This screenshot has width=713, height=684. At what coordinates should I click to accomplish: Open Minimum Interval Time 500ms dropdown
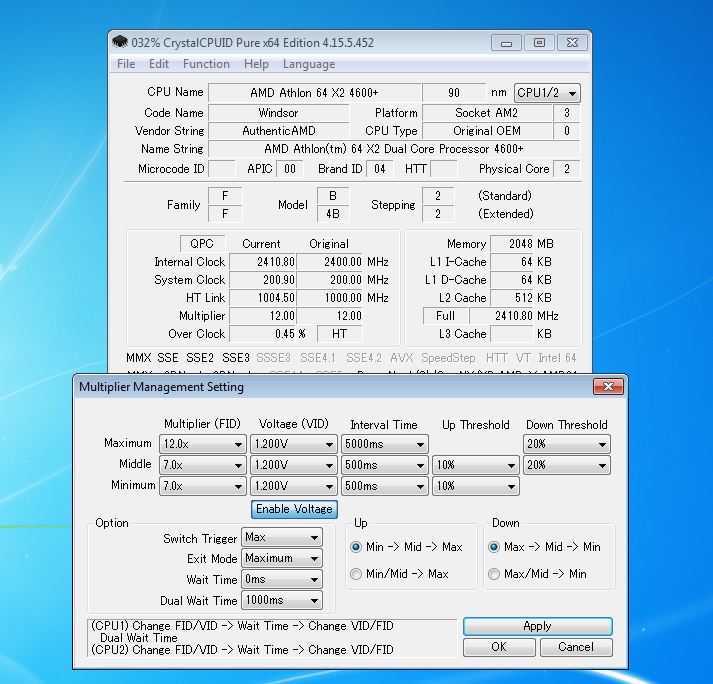point(385,486)
